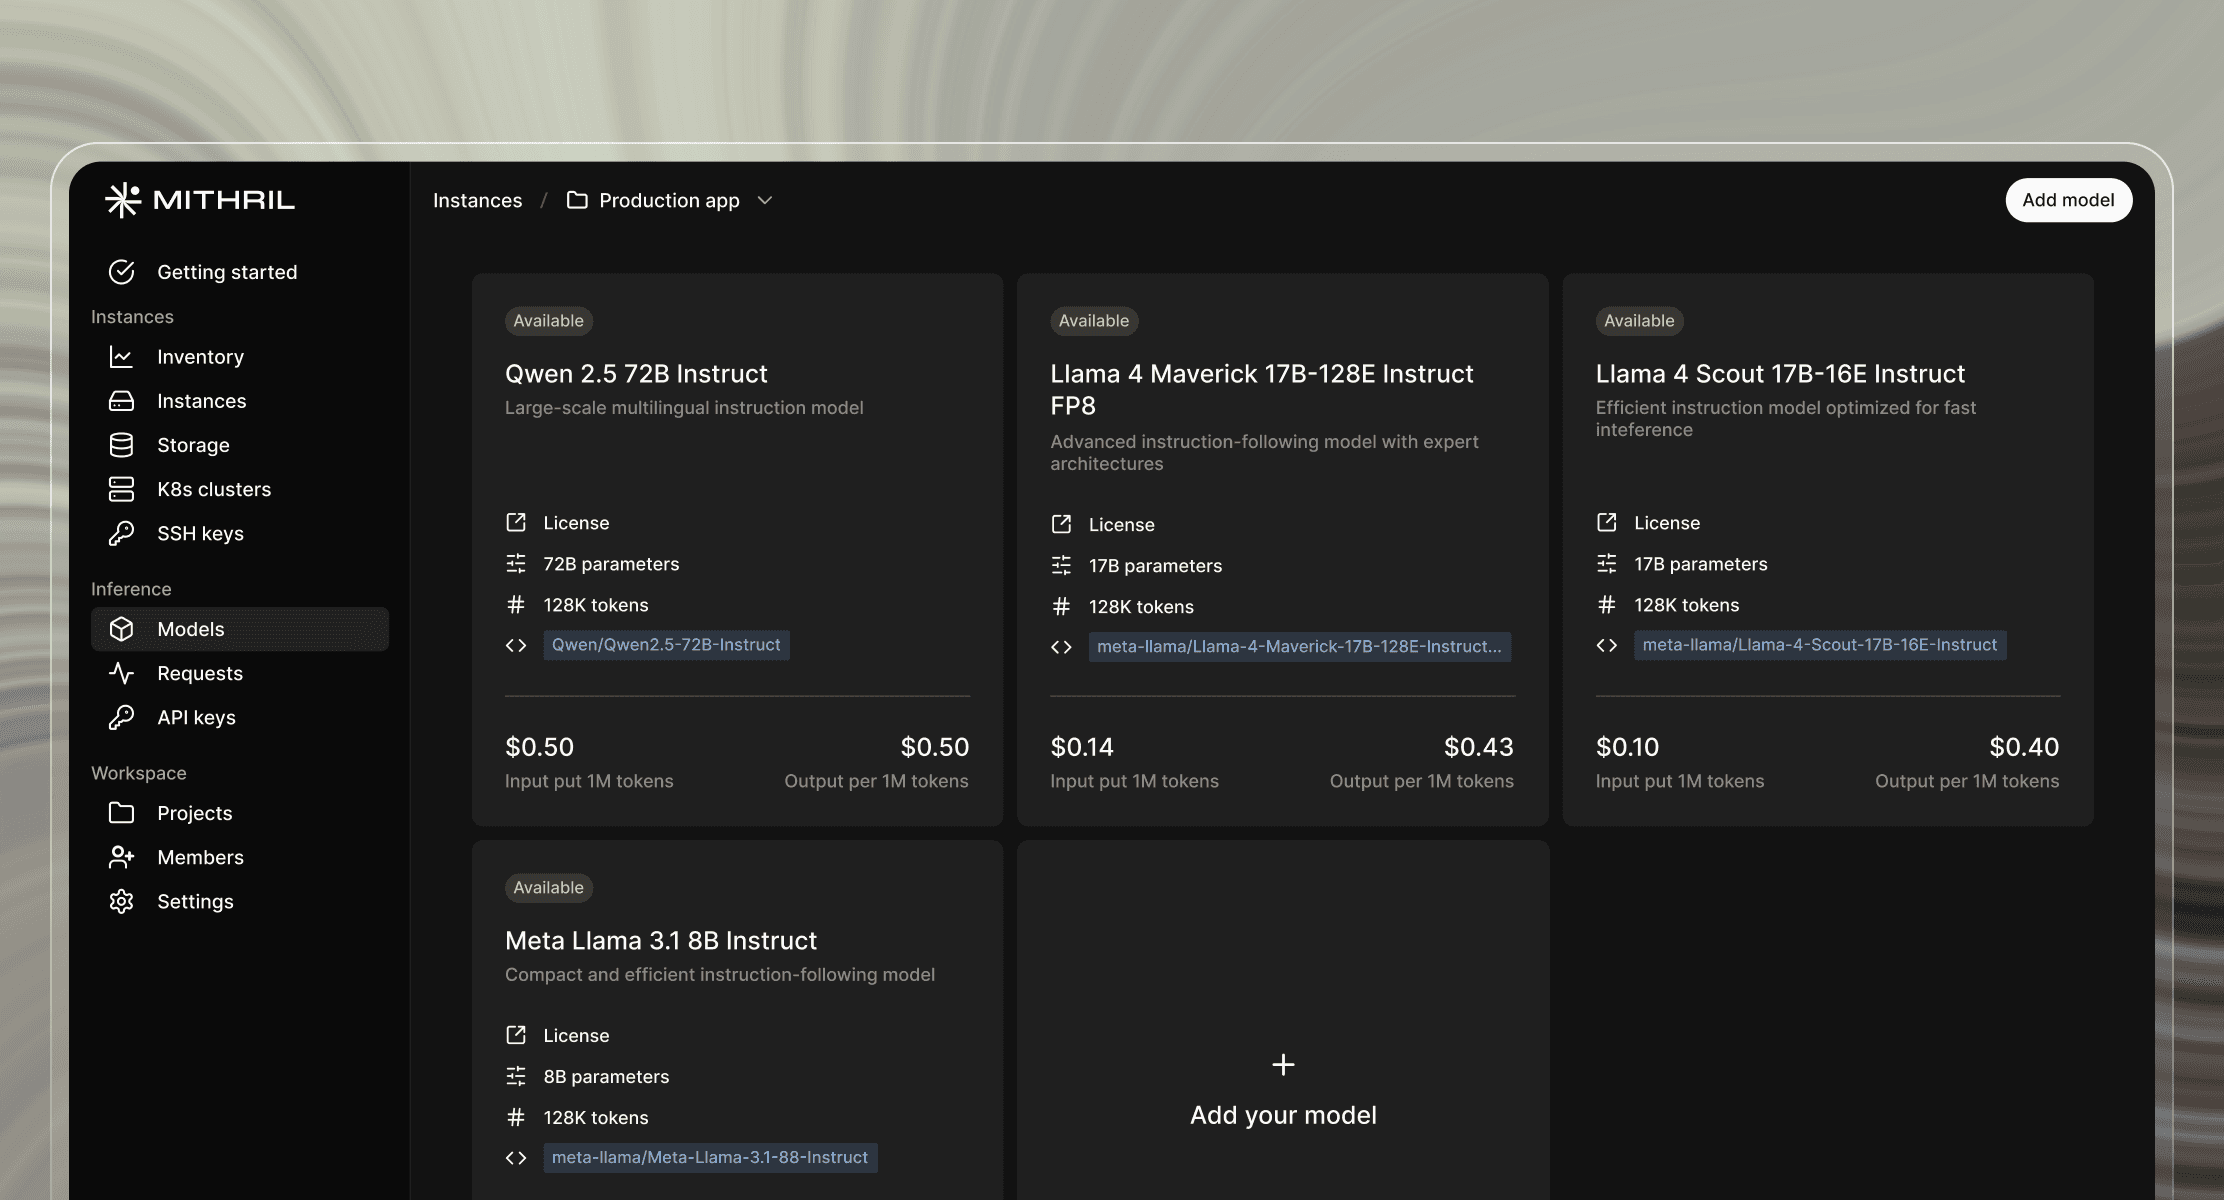Click the Members add-user icon
Screen dimensions: 2224x1200
coord(121,857)
